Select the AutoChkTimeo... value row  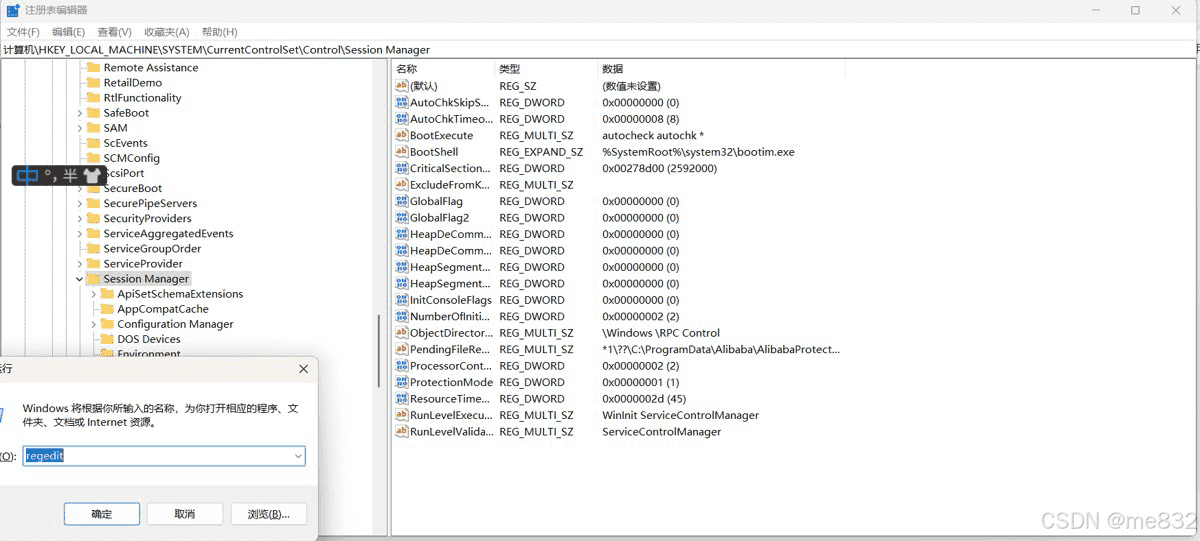620,119
